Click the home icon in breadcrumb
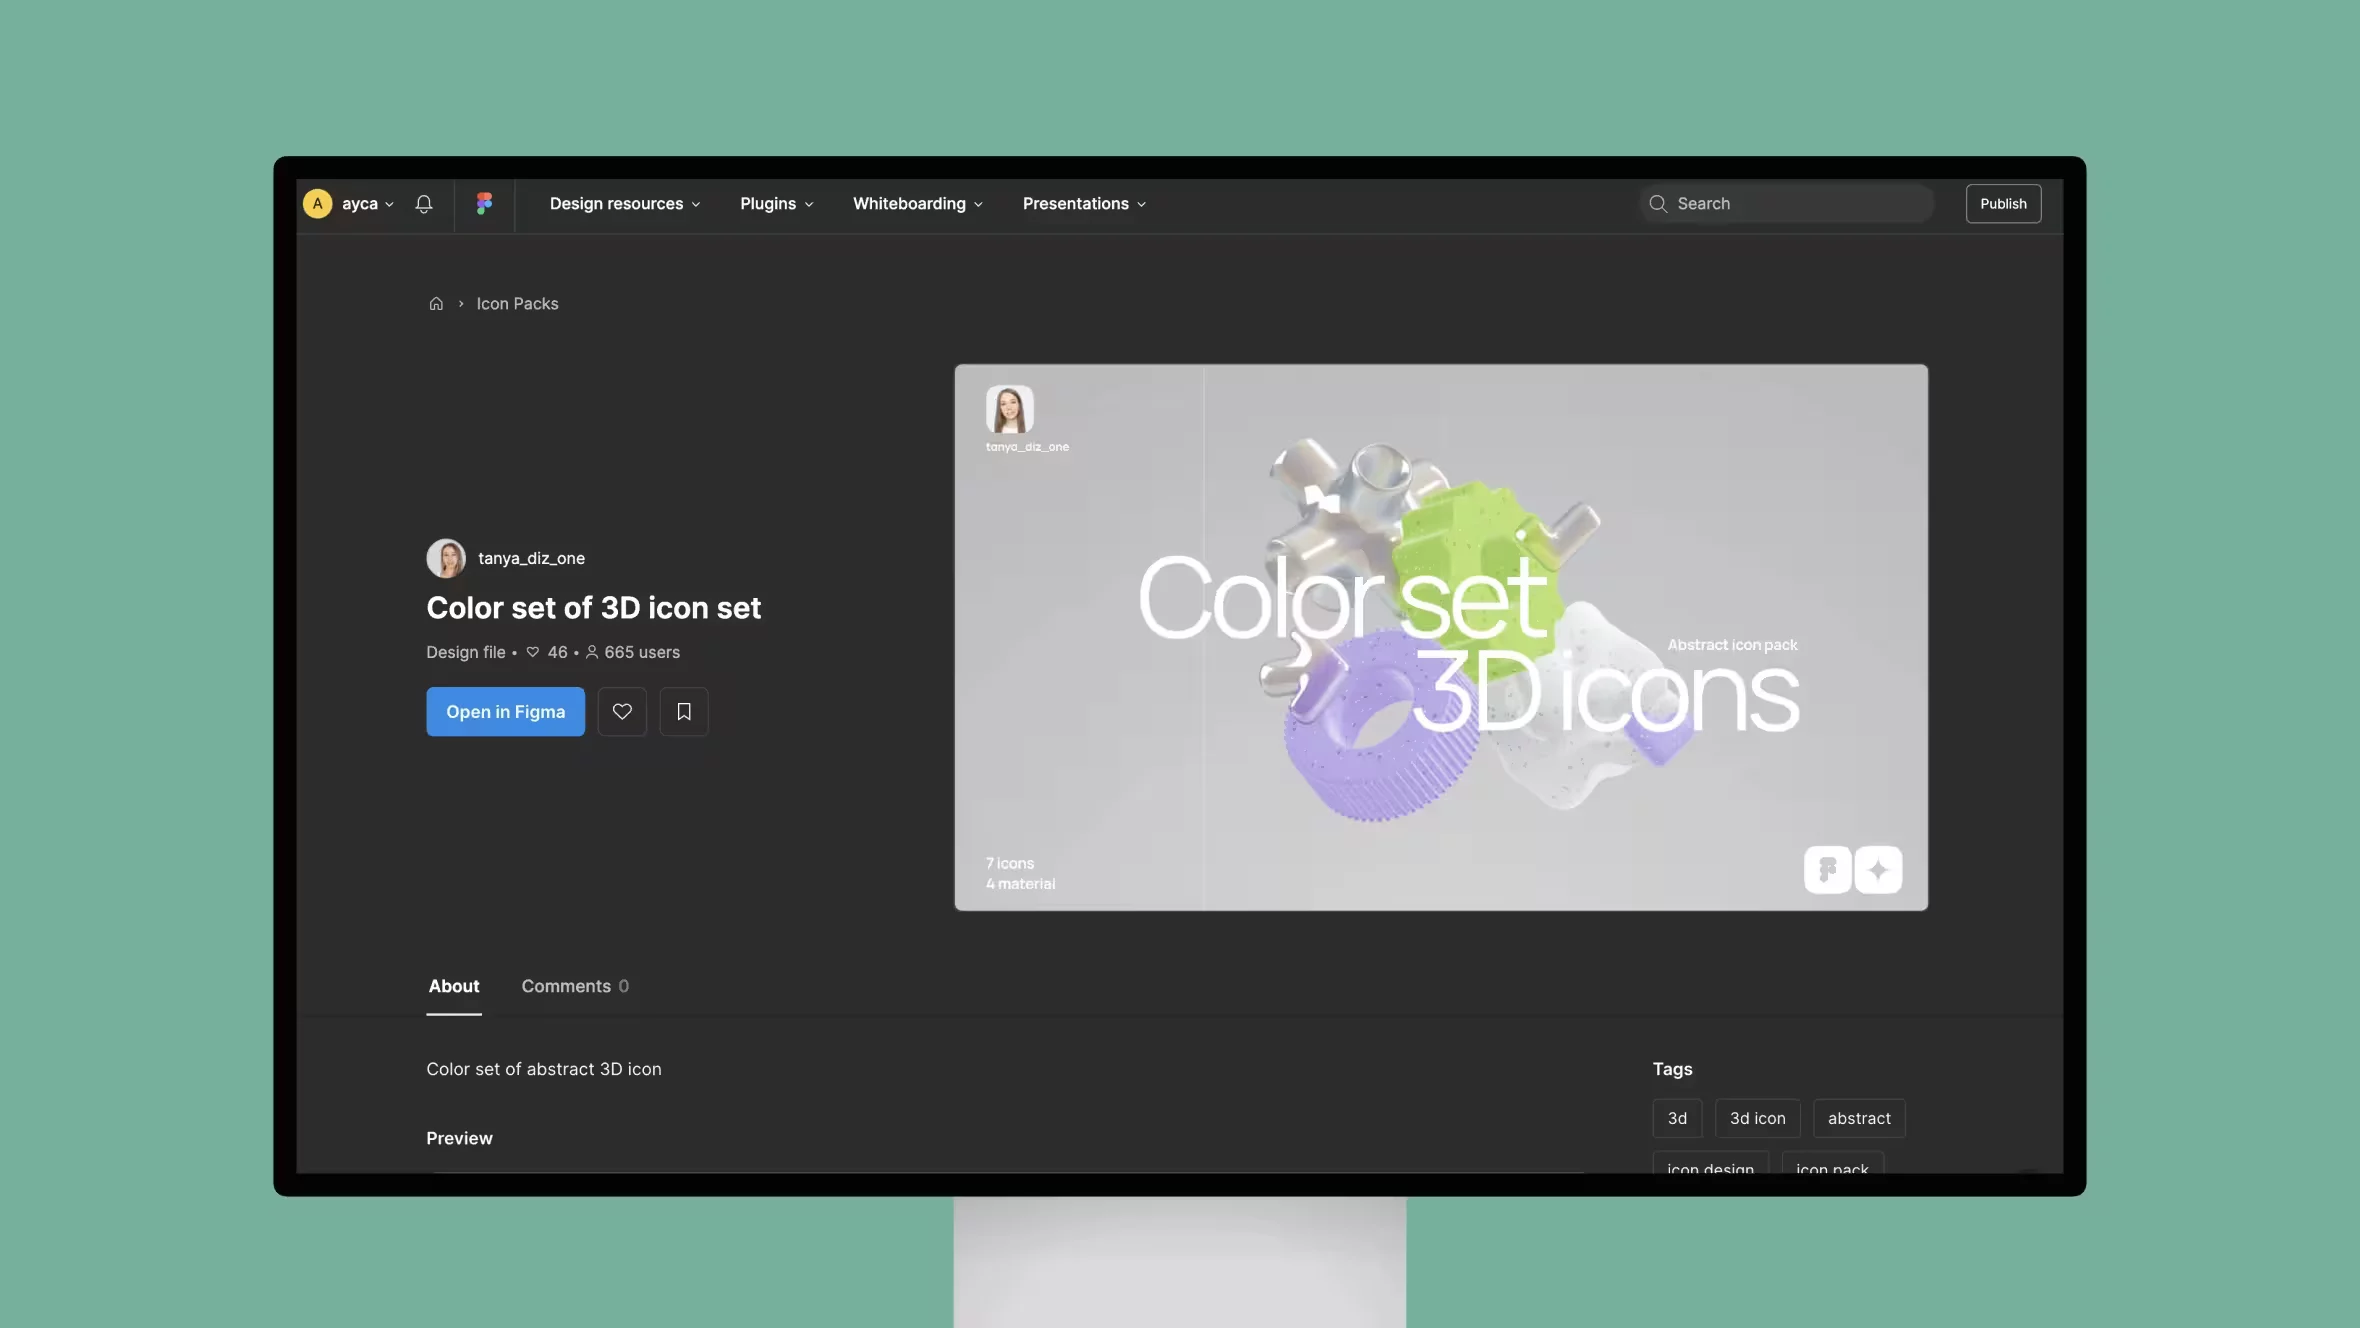This screenshot has width=2360, height=1328. 436,302
